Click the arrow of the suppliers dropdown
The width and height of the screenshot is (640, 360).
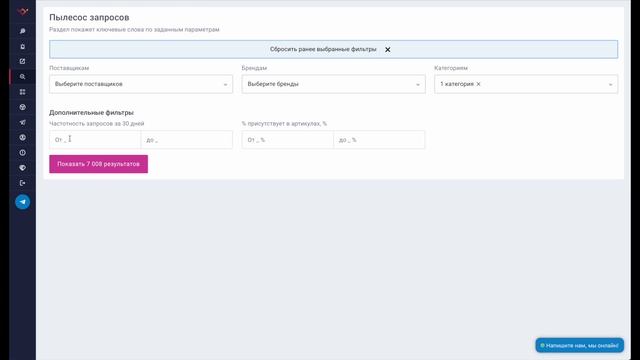(225, 84)
